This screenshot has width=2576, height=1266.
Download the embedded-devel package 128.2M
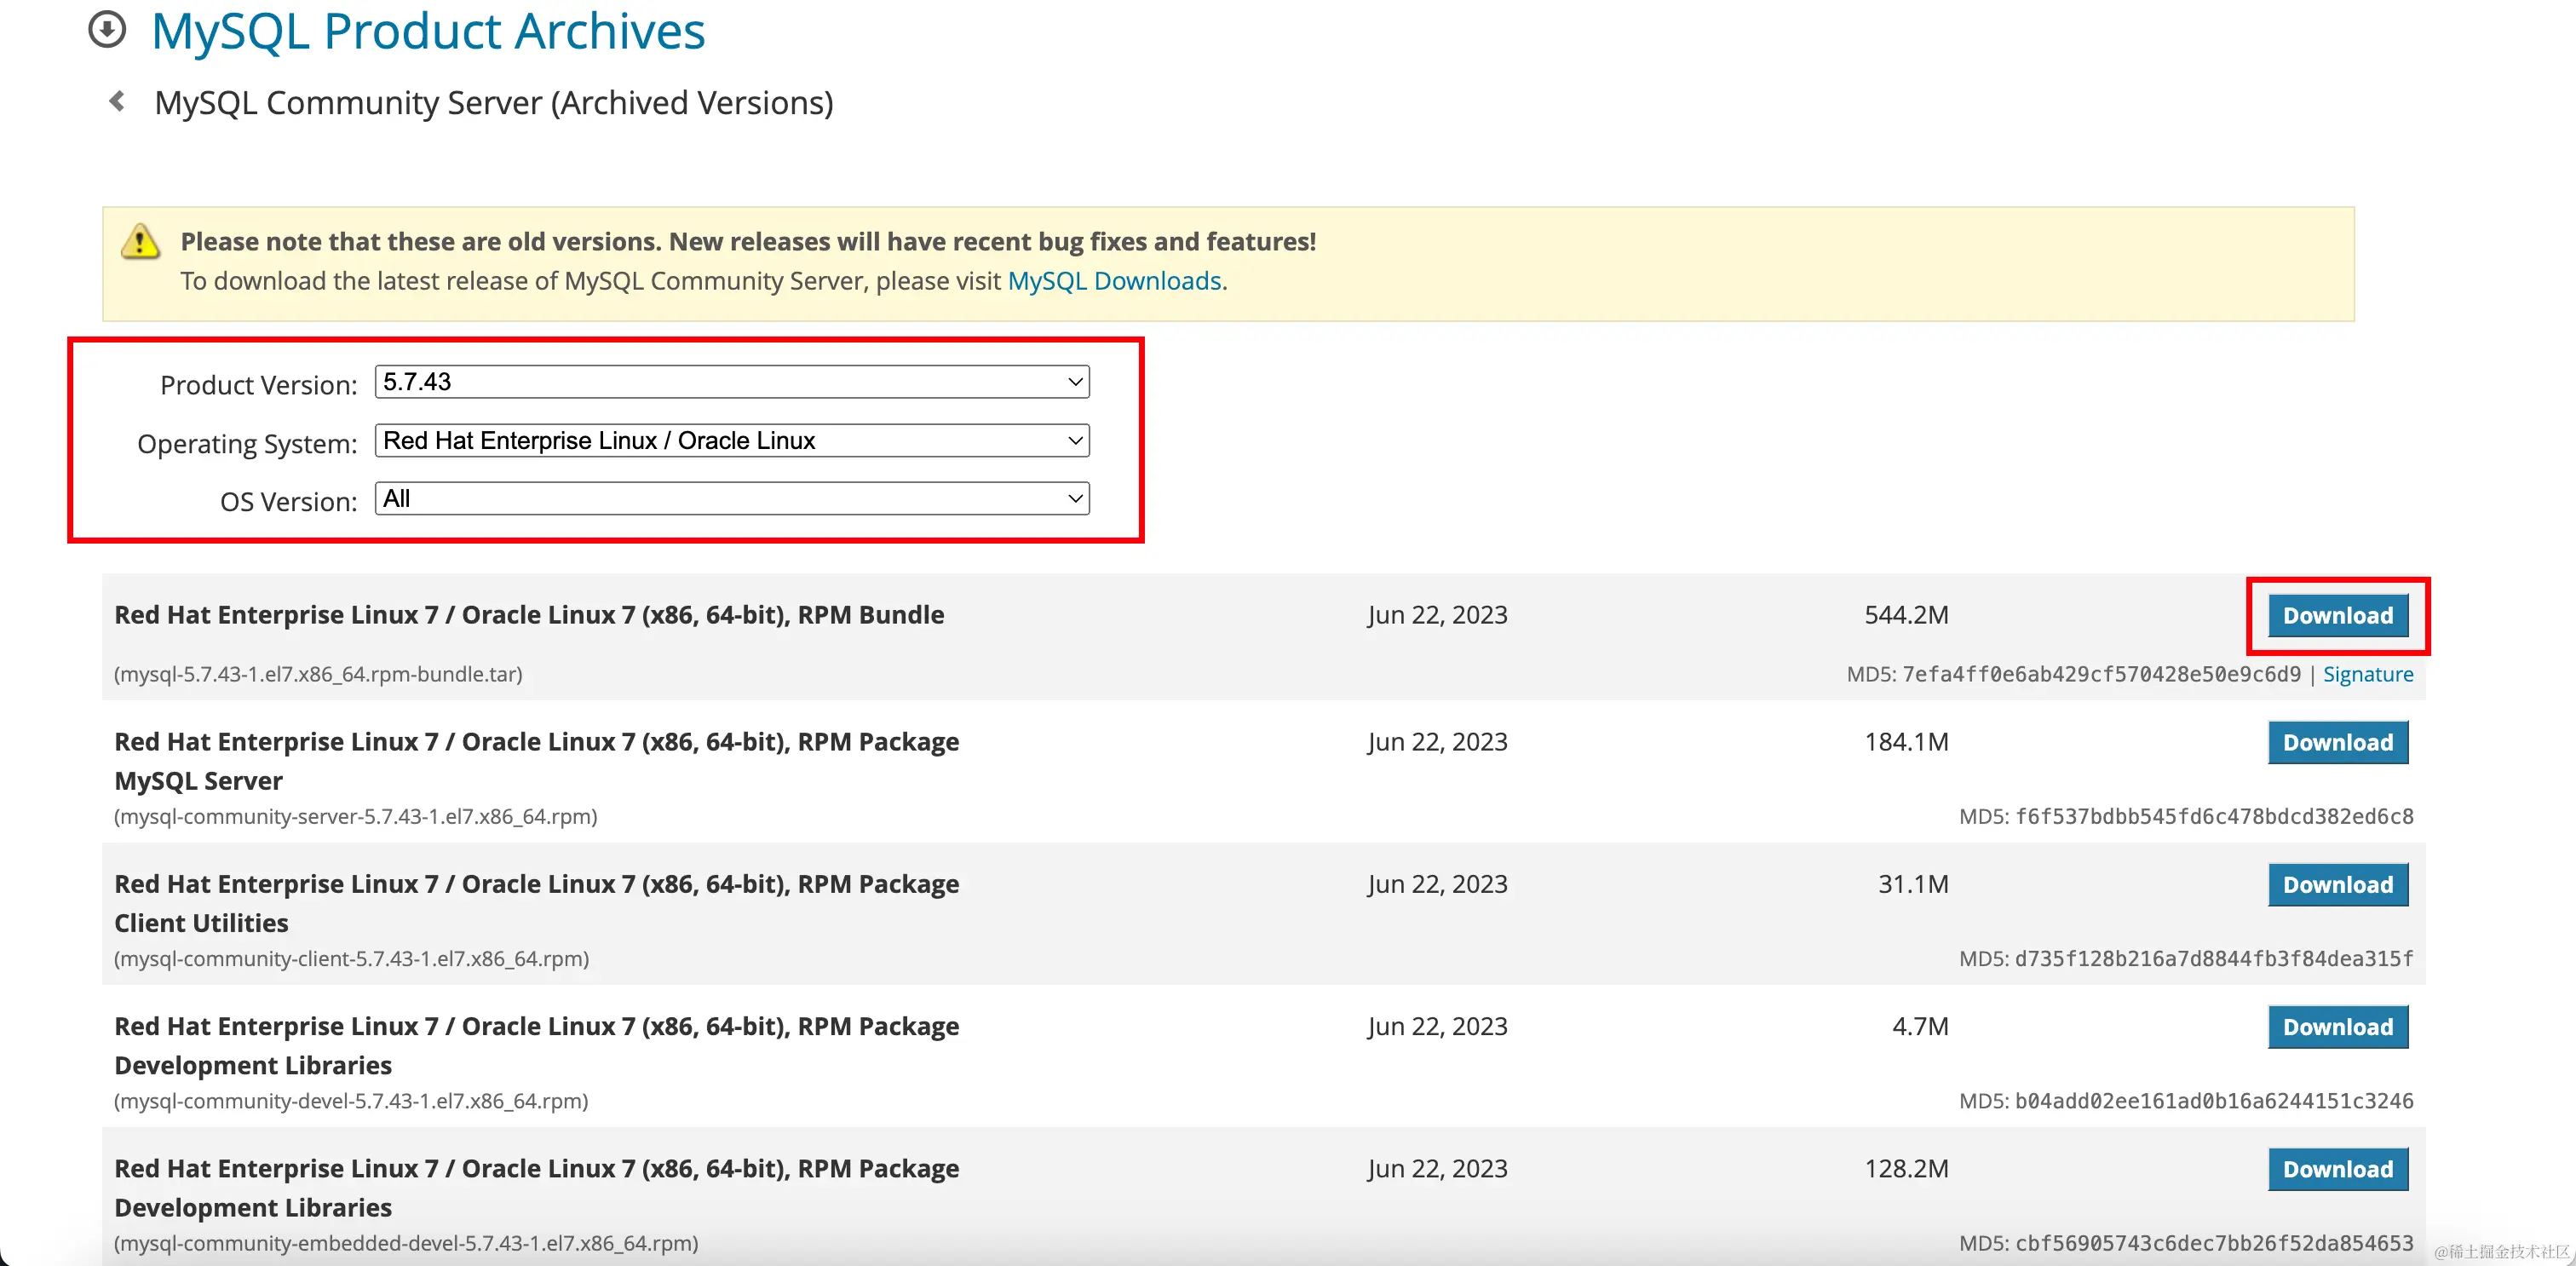pyautogui.click(x=2338, y=1169)
